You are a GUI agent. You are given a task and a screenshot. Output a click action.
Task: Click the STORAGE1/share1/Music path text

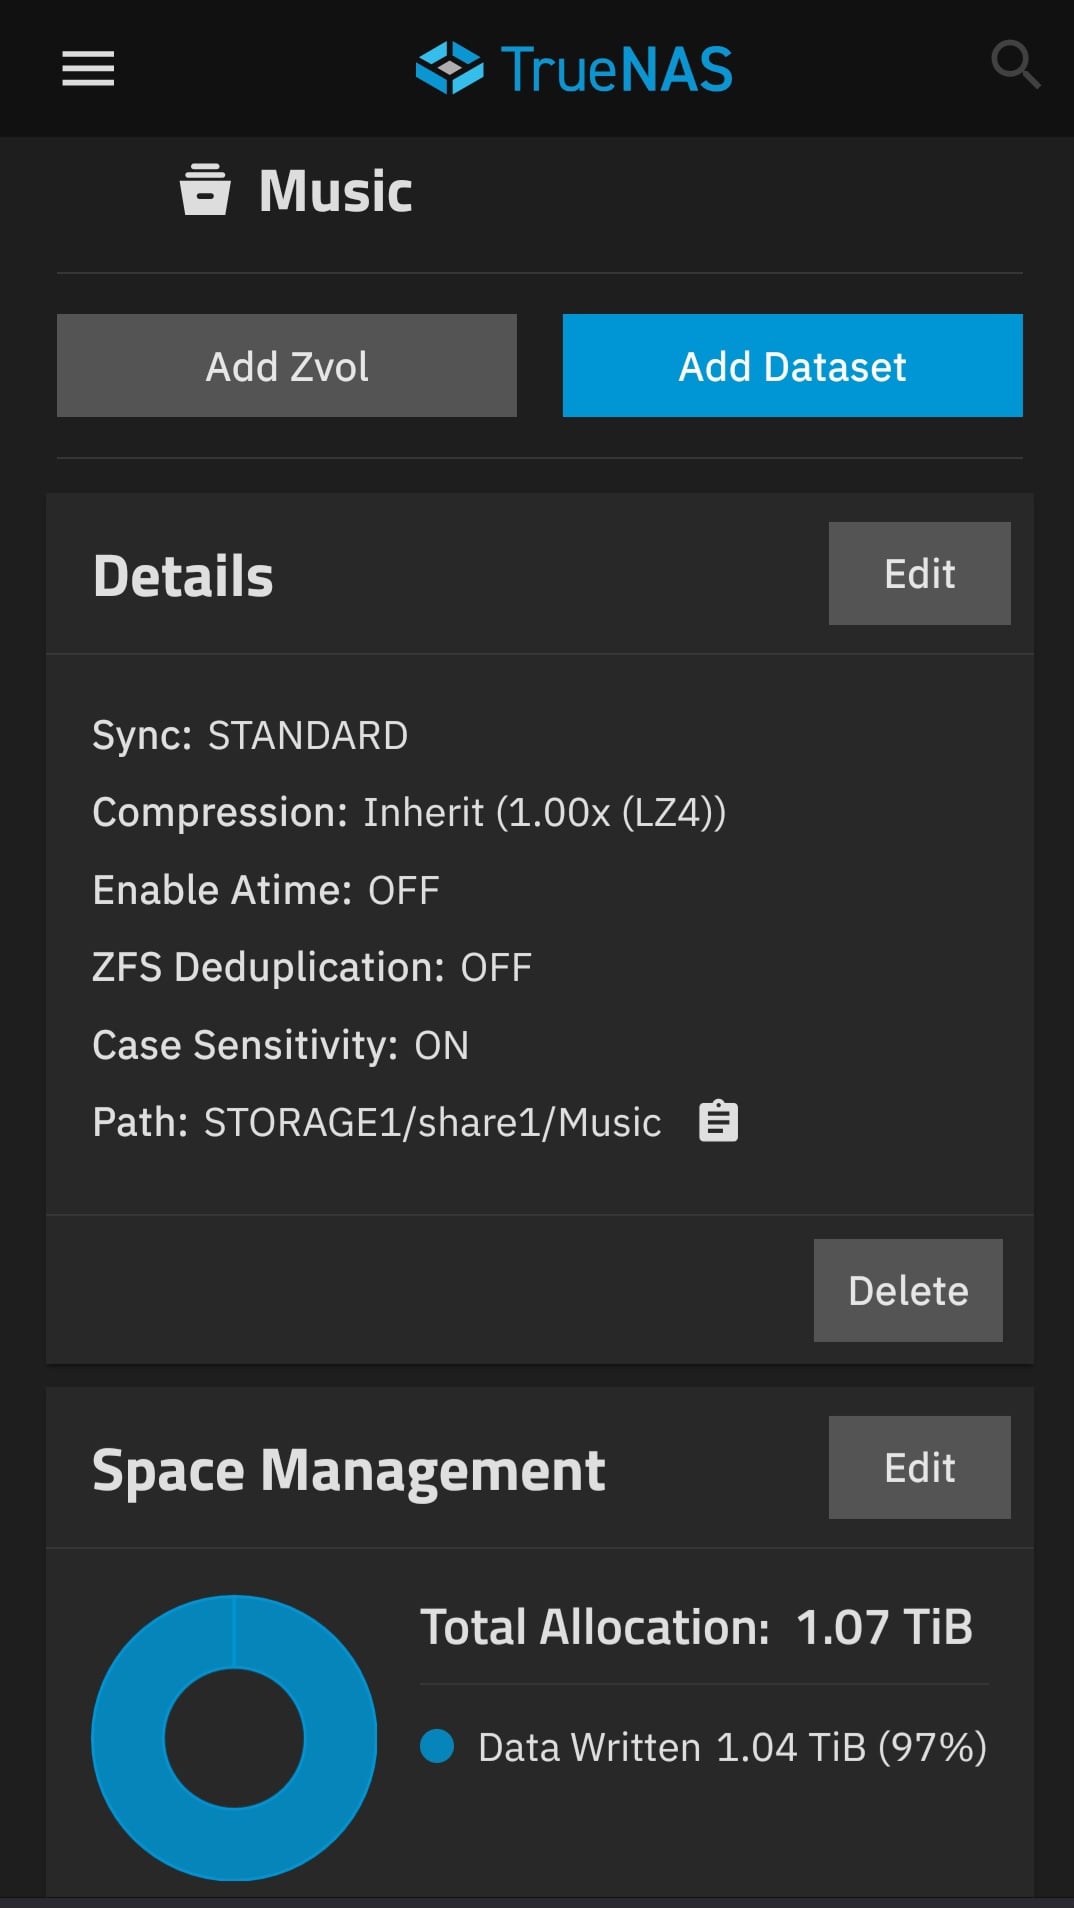coord(432,1123)
